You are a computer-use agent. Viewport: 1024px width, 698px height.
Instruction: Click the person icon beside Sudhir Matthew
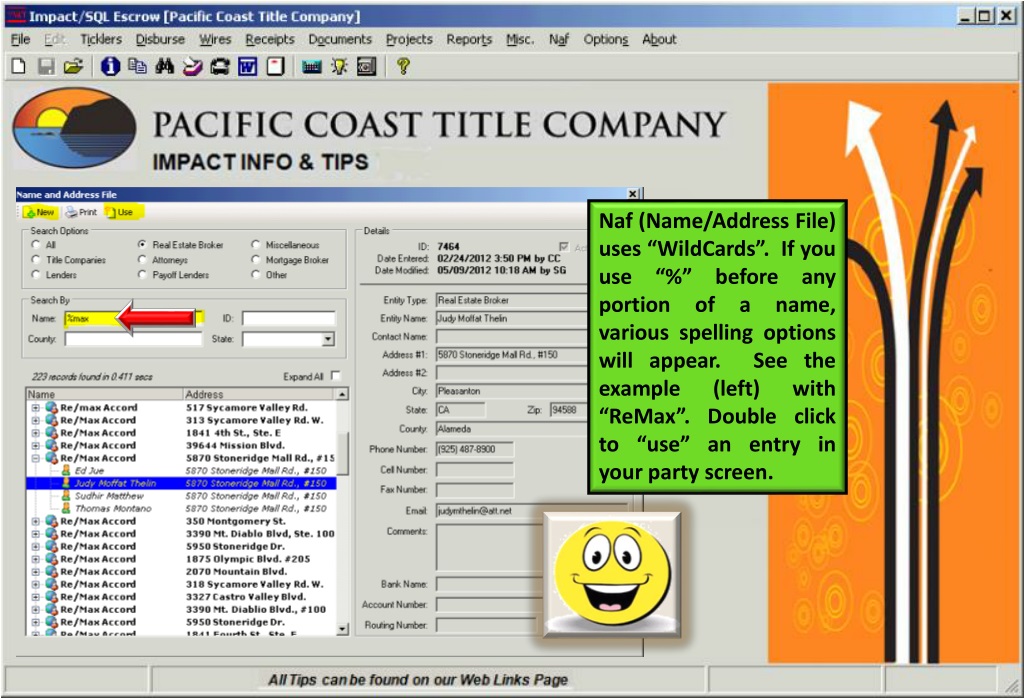coord(65,496)
